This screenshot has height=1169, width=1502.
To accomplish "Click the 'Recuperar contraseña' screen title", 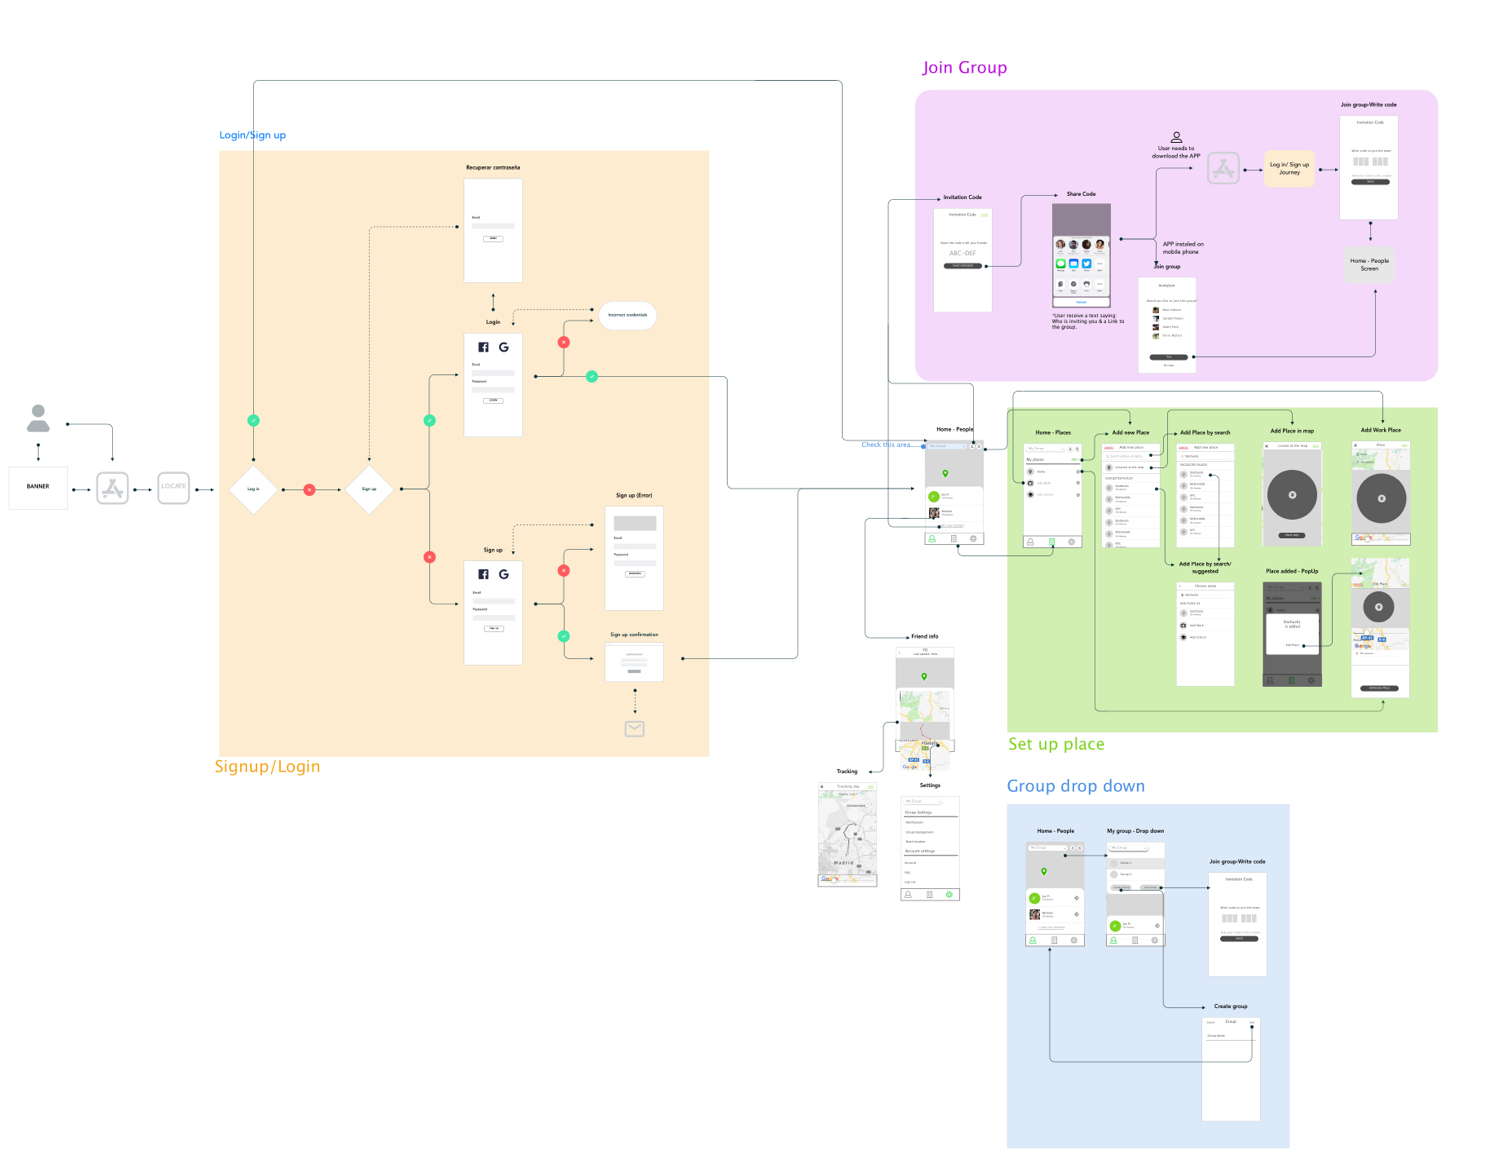I will (x=493, y=168).
